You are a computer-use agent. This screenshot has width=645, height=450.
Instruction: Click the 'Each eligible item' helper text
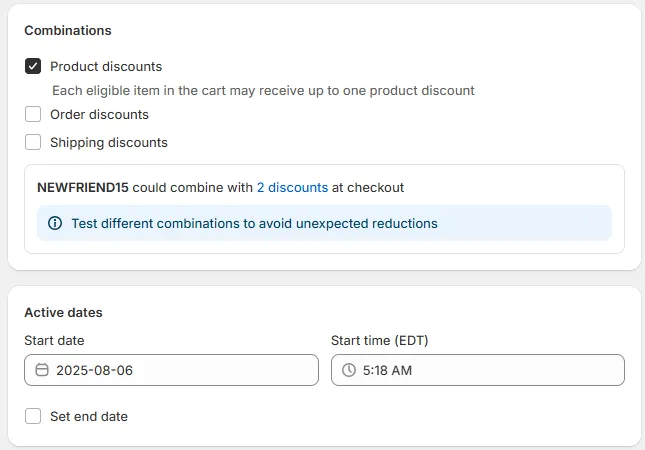[263, 91]
